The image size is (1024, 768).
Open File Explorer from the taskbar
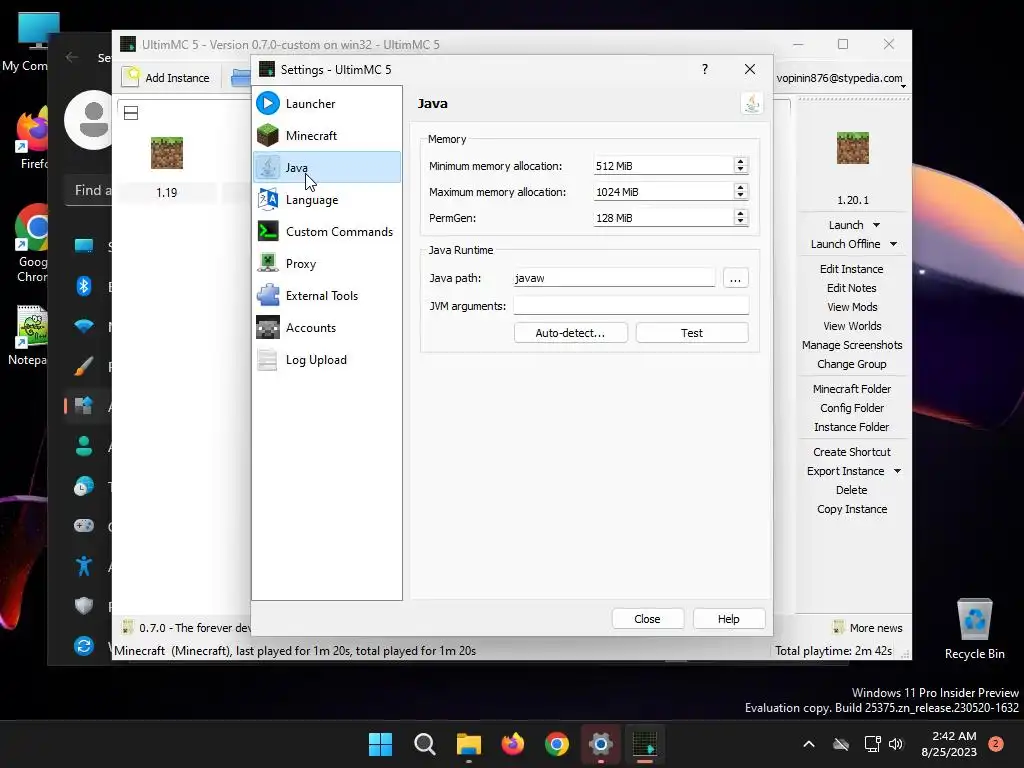click(468, 744)
